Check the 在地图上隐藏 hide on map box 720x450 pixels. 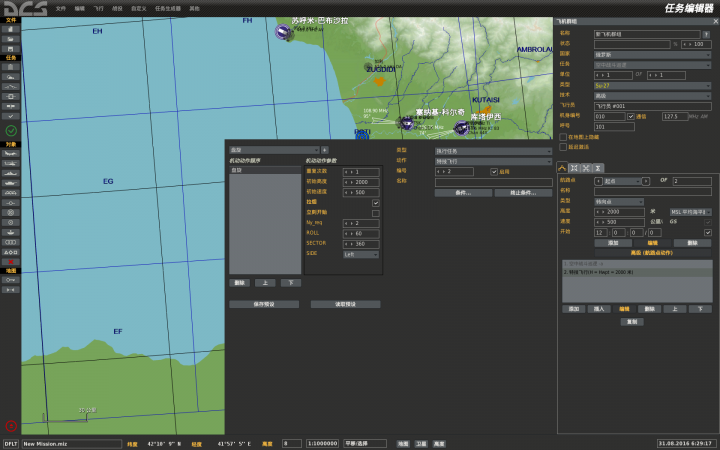coord(563,137)
